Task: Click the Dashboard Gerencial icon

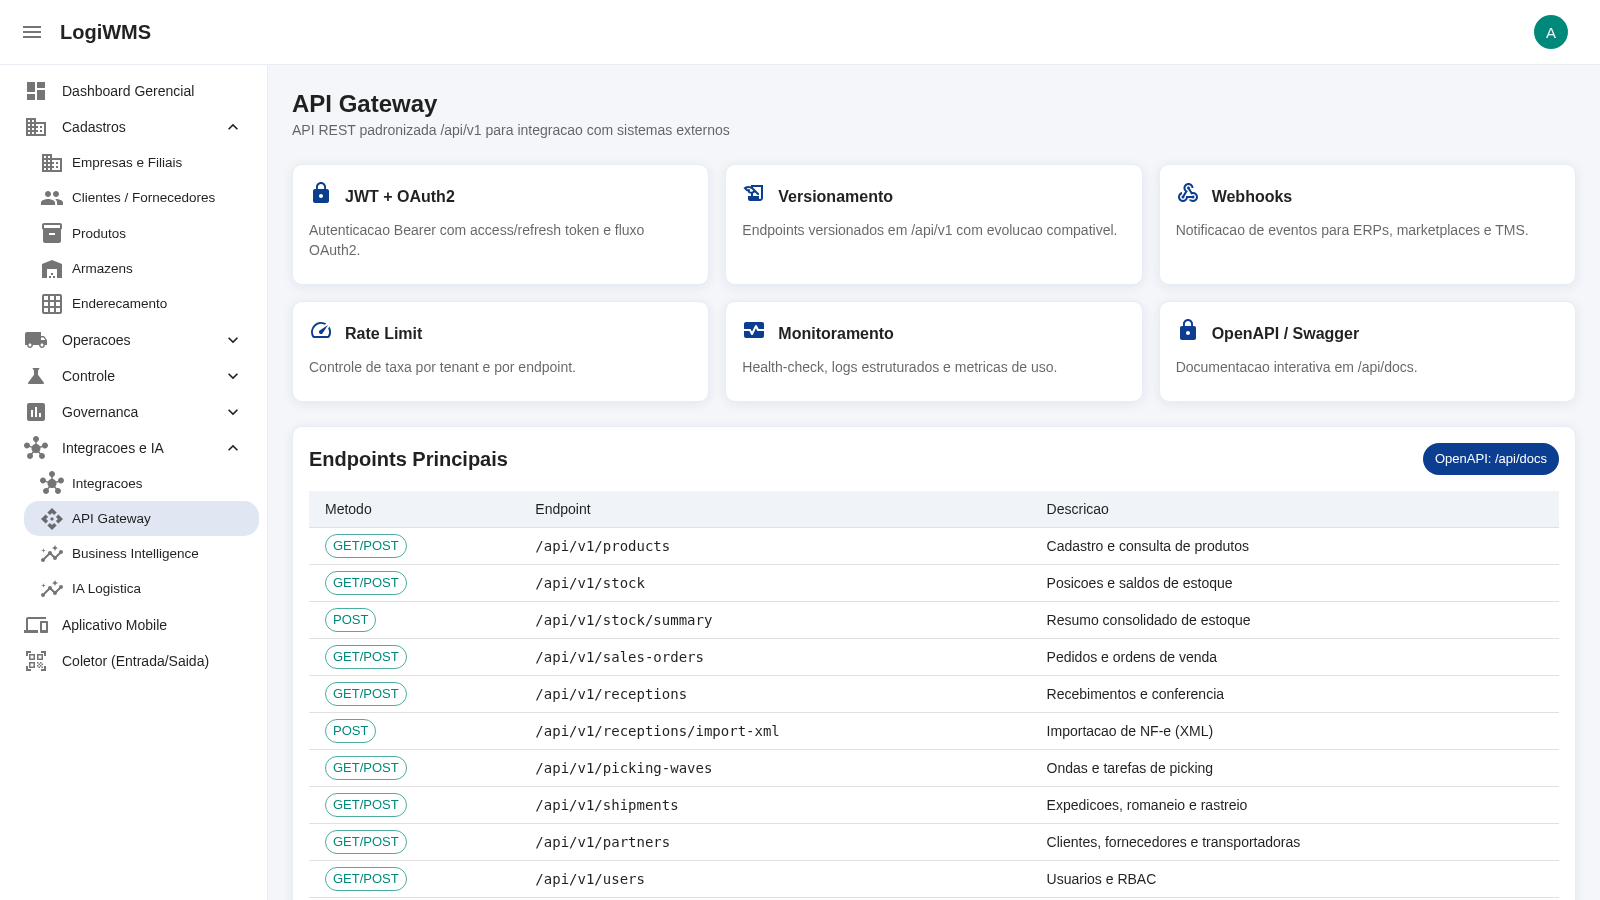Action: point(36,91)
